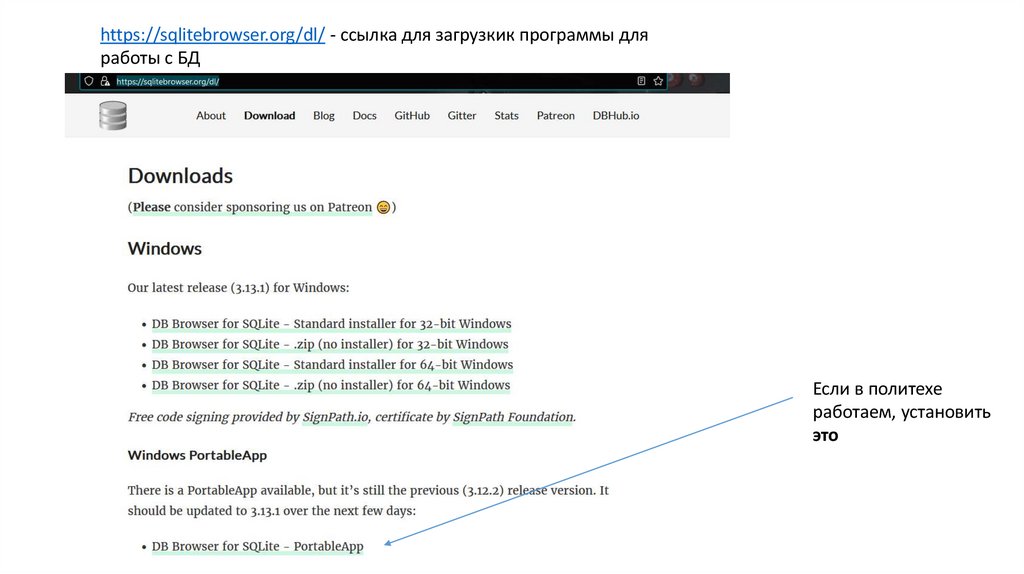
Task: Click the Please consider sponsoring Patreon link
Action: pyautogui.click(x=252, y=207)
